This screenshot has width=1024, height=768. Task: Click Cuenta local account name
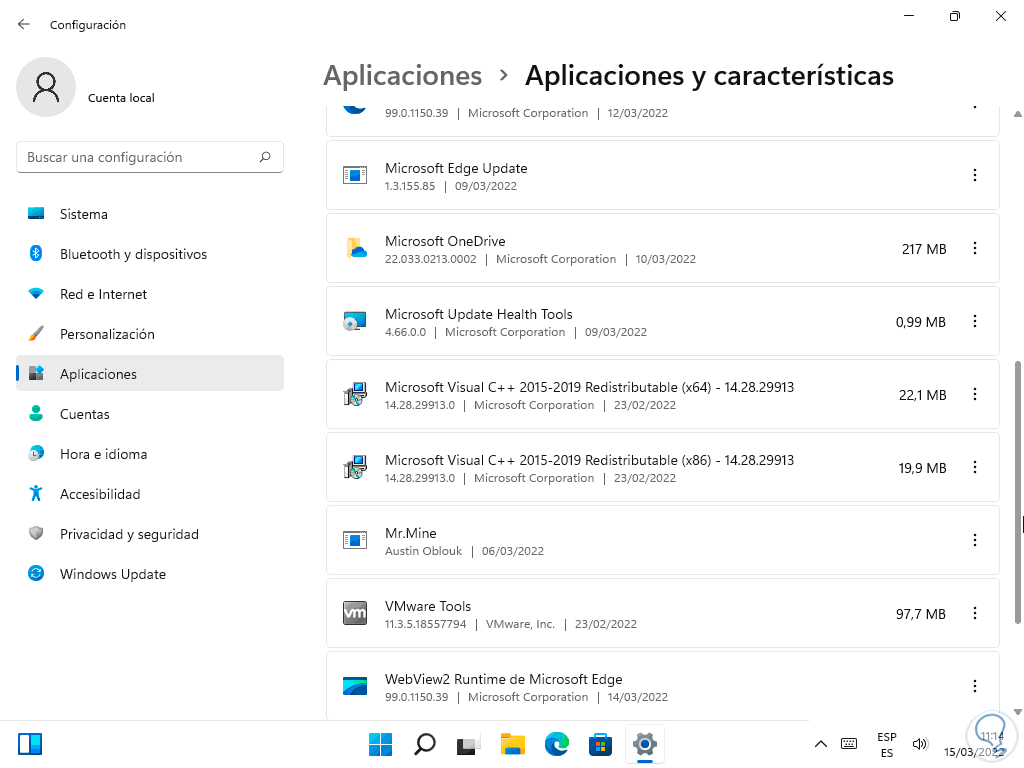pos(121,98)
